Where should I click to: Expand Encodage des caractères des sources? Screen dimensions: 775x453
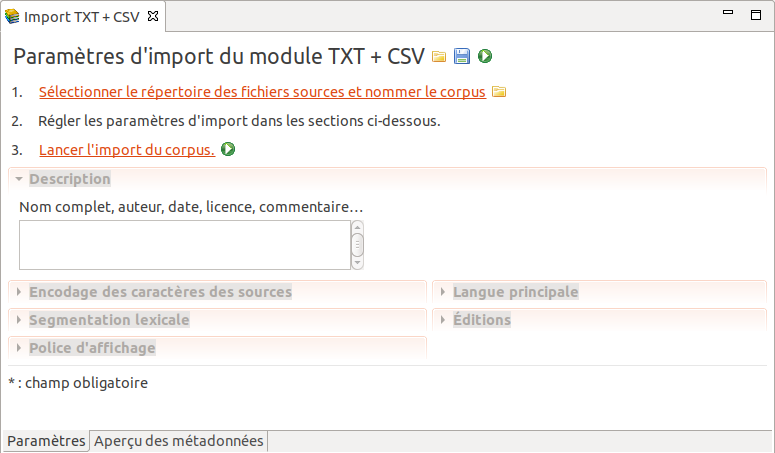(19, 291)
